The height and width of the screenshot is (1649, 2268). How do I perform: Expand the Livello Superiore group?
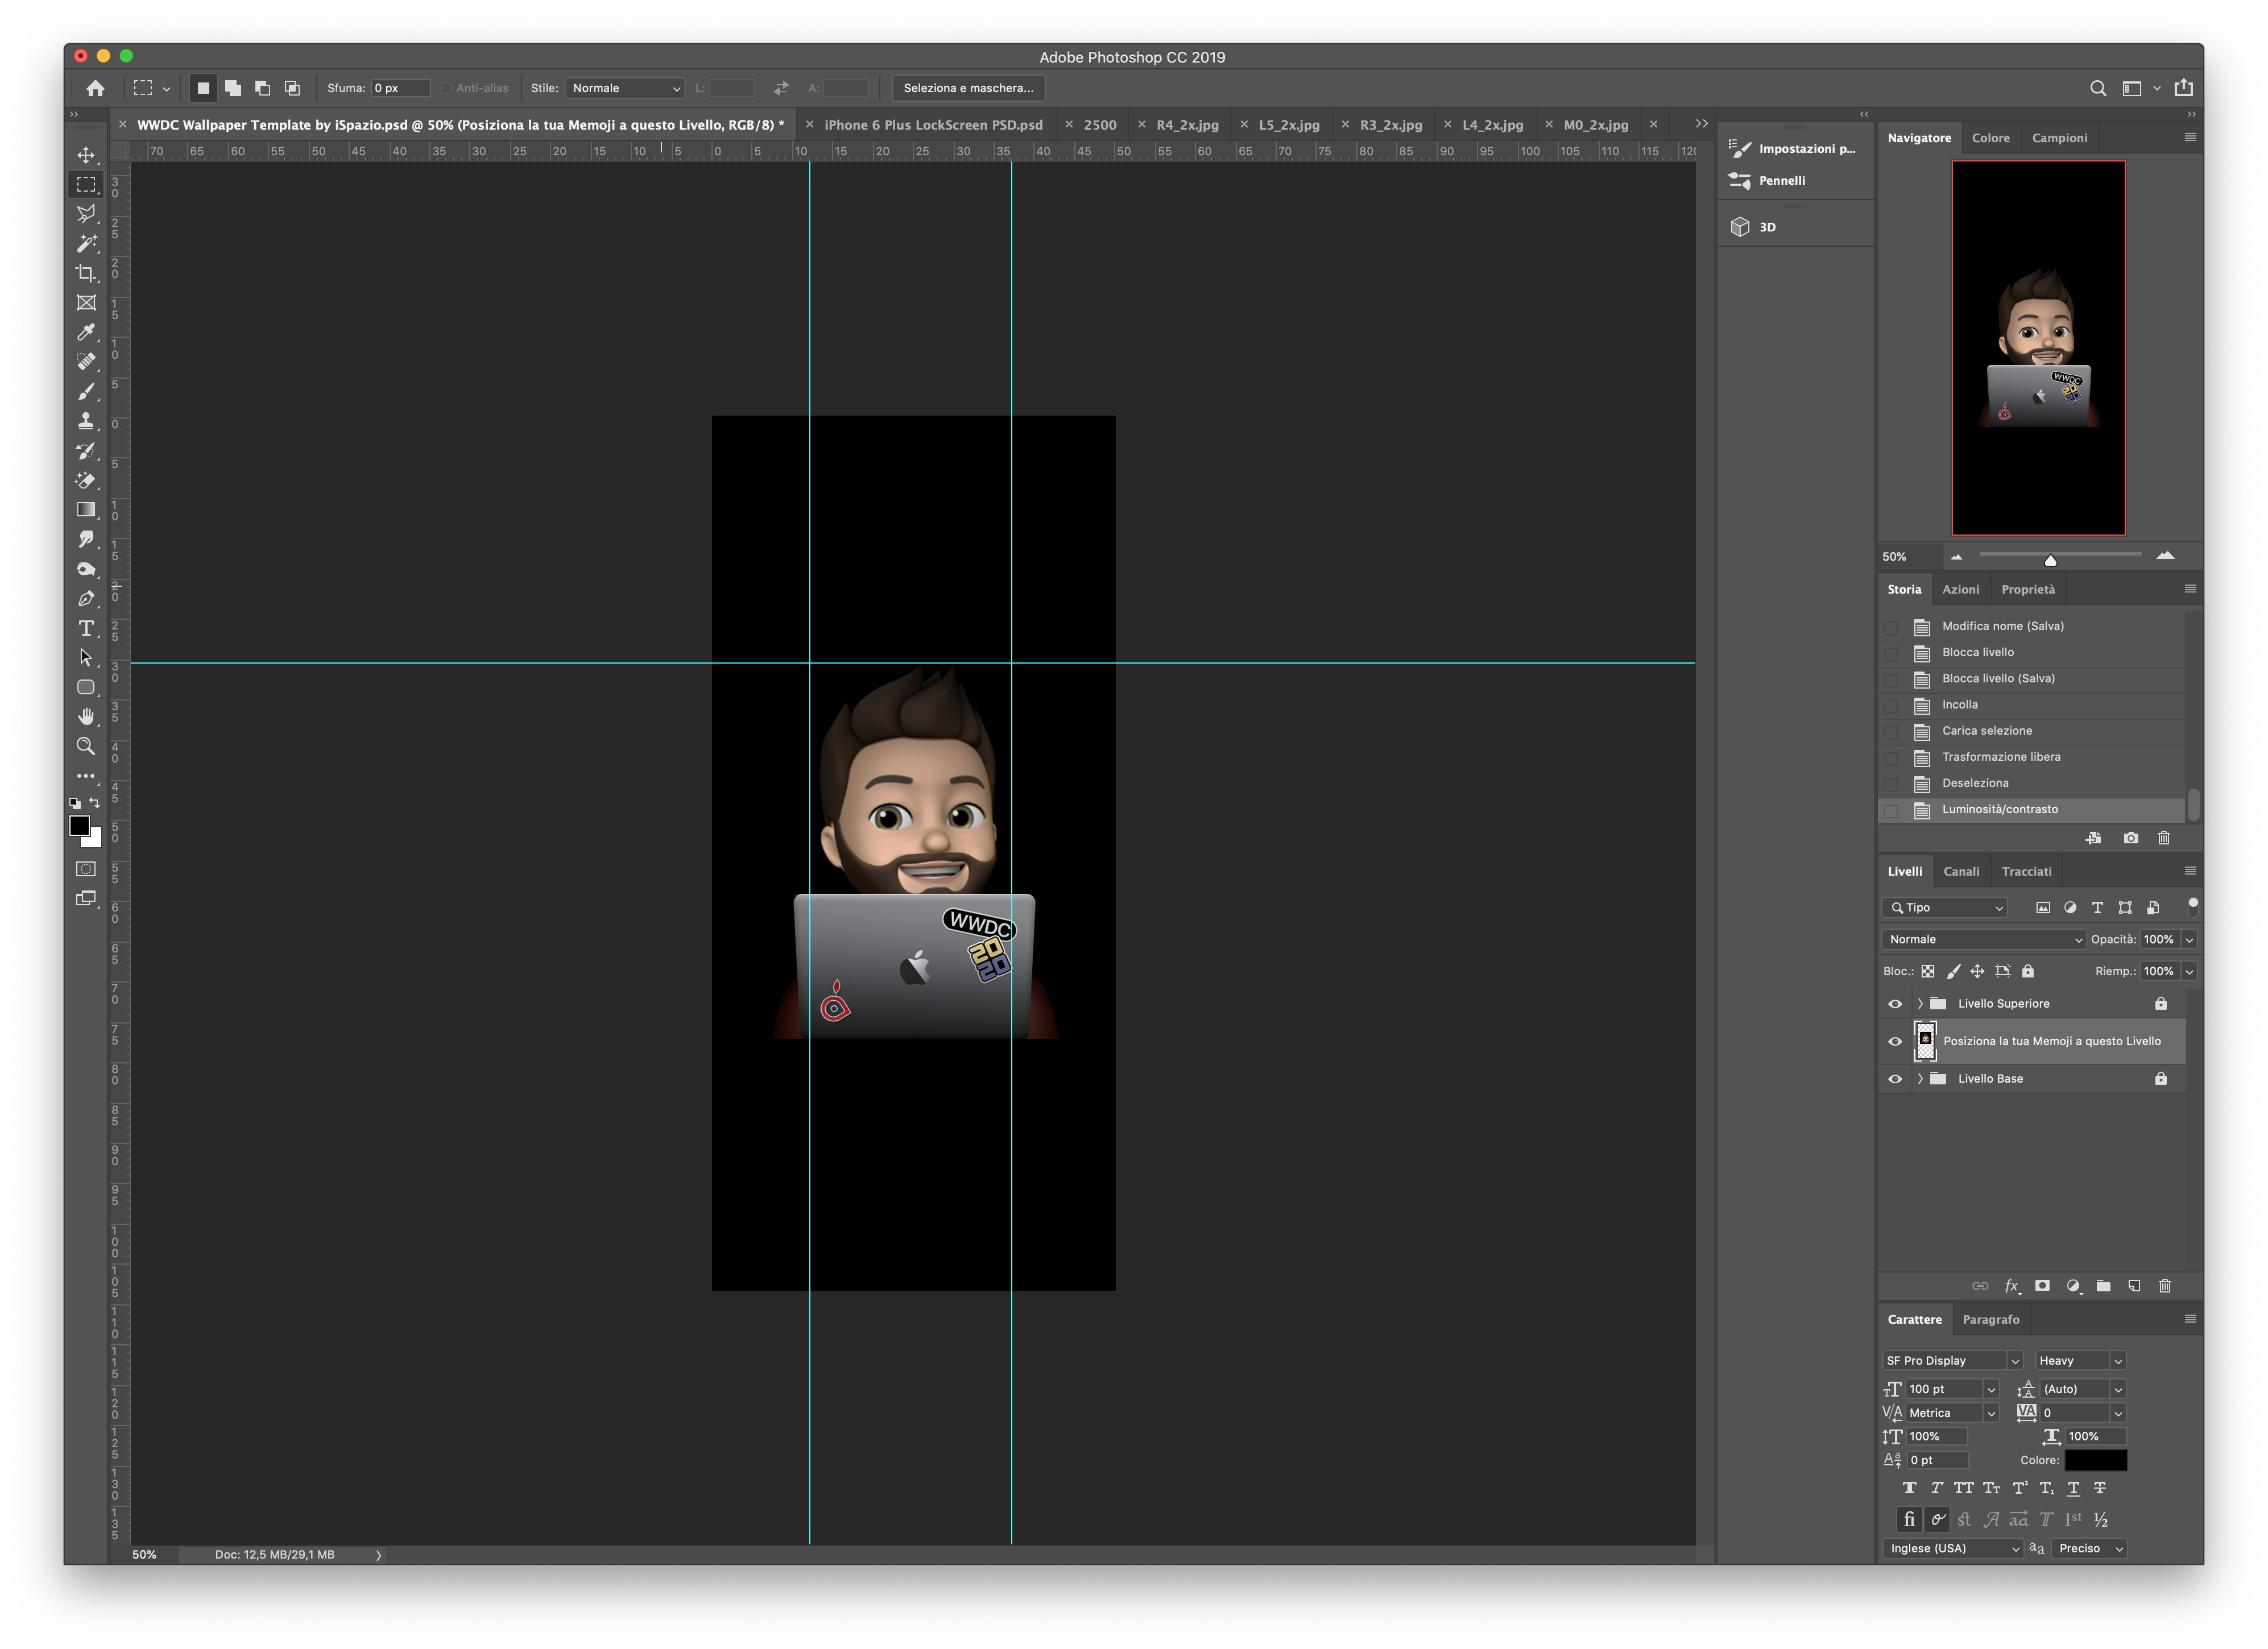(x=1920, y=1003)
